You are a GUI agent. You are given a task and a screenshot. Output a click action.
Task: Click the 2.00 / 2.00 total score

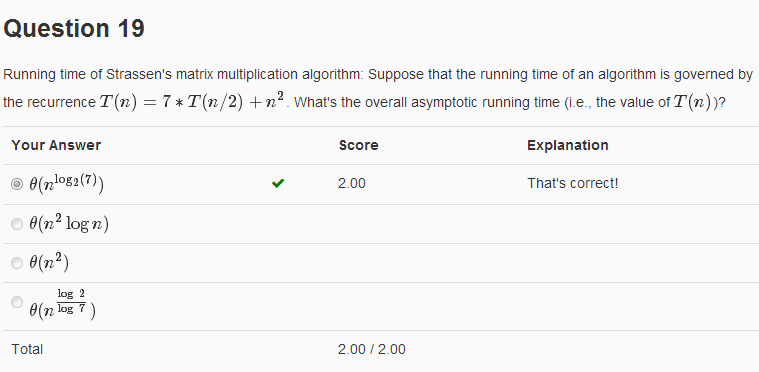tap(372, 349)
